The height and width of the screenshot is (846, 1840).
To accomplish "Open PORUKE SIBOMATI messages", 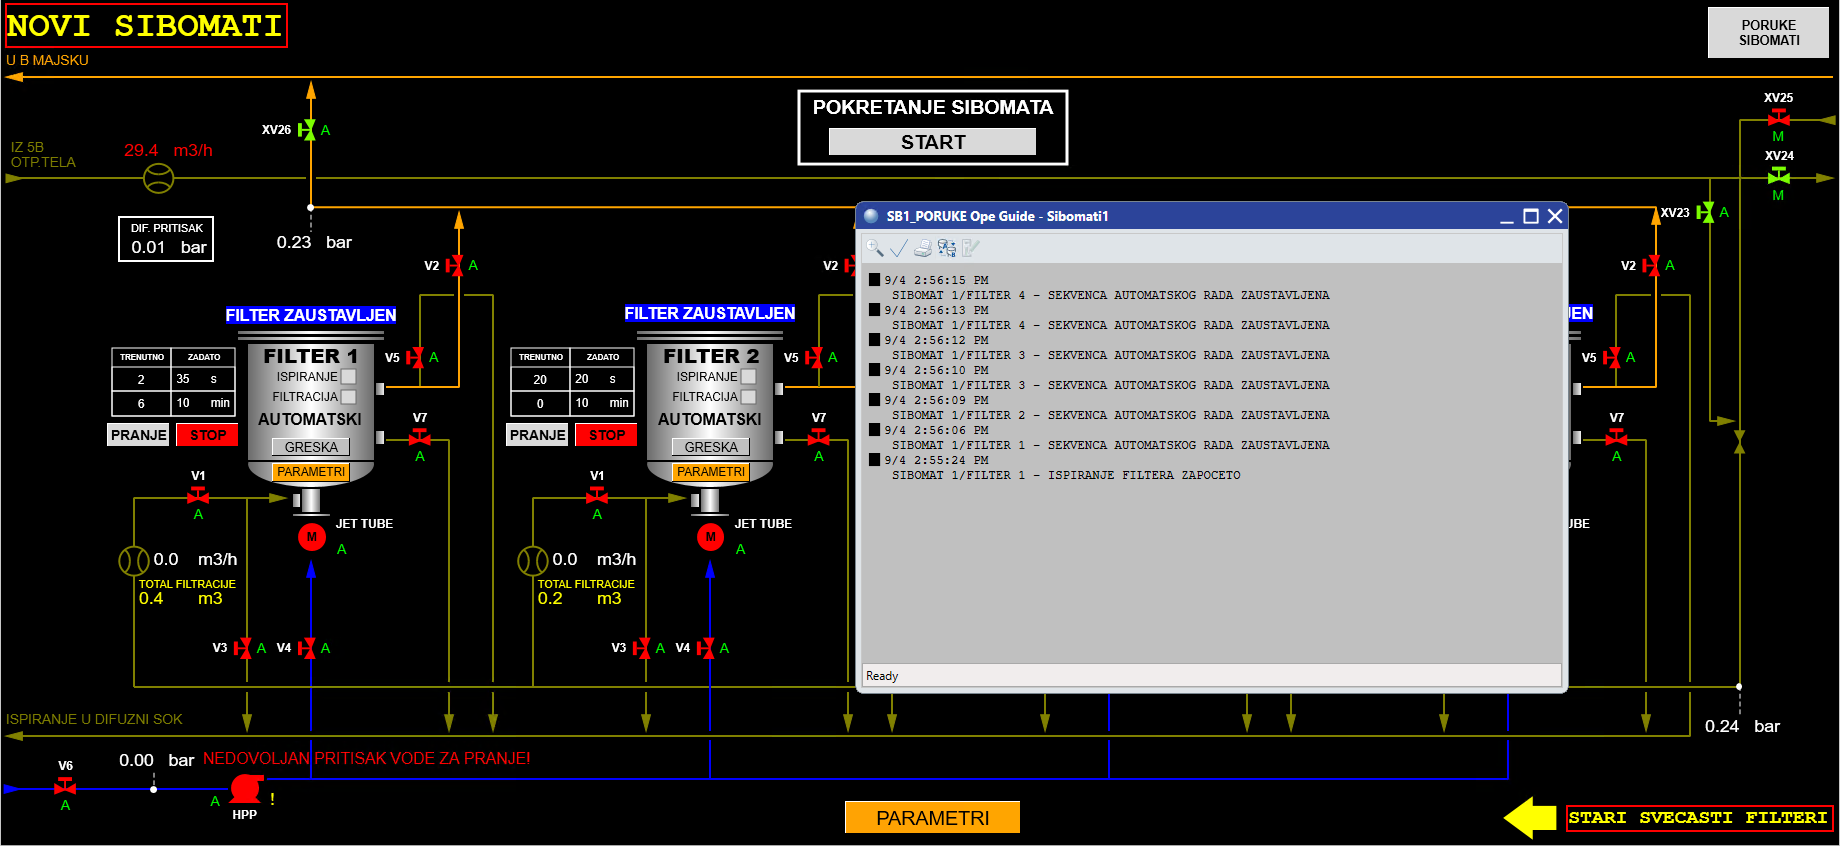I will [1768, 33].
